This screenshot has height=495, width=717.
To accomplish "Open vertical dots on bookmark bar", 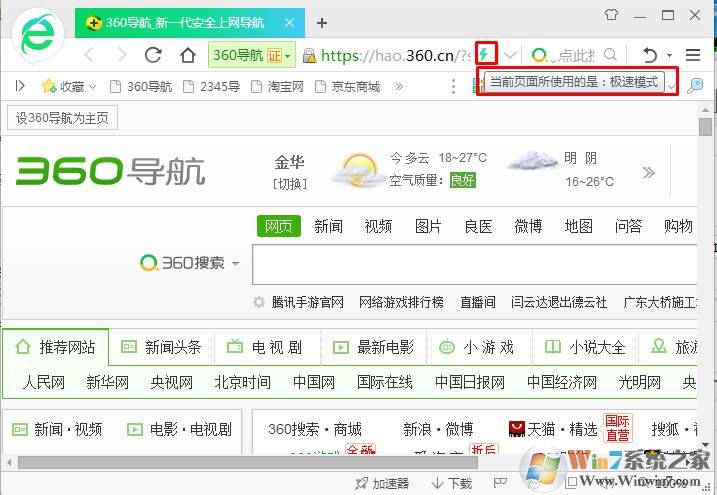I will point(453,86).
